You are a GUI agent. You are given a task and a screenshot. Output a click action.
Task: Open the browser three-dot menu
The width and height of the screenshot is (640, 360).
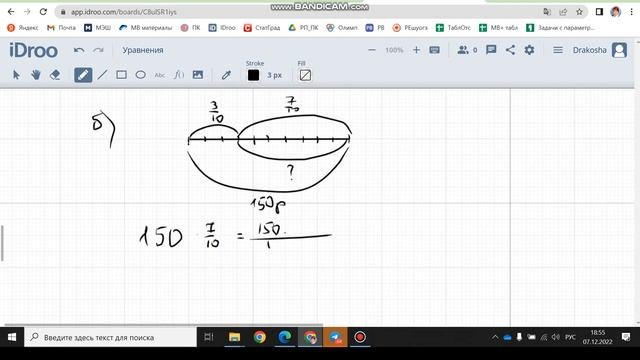coord(631,12)
